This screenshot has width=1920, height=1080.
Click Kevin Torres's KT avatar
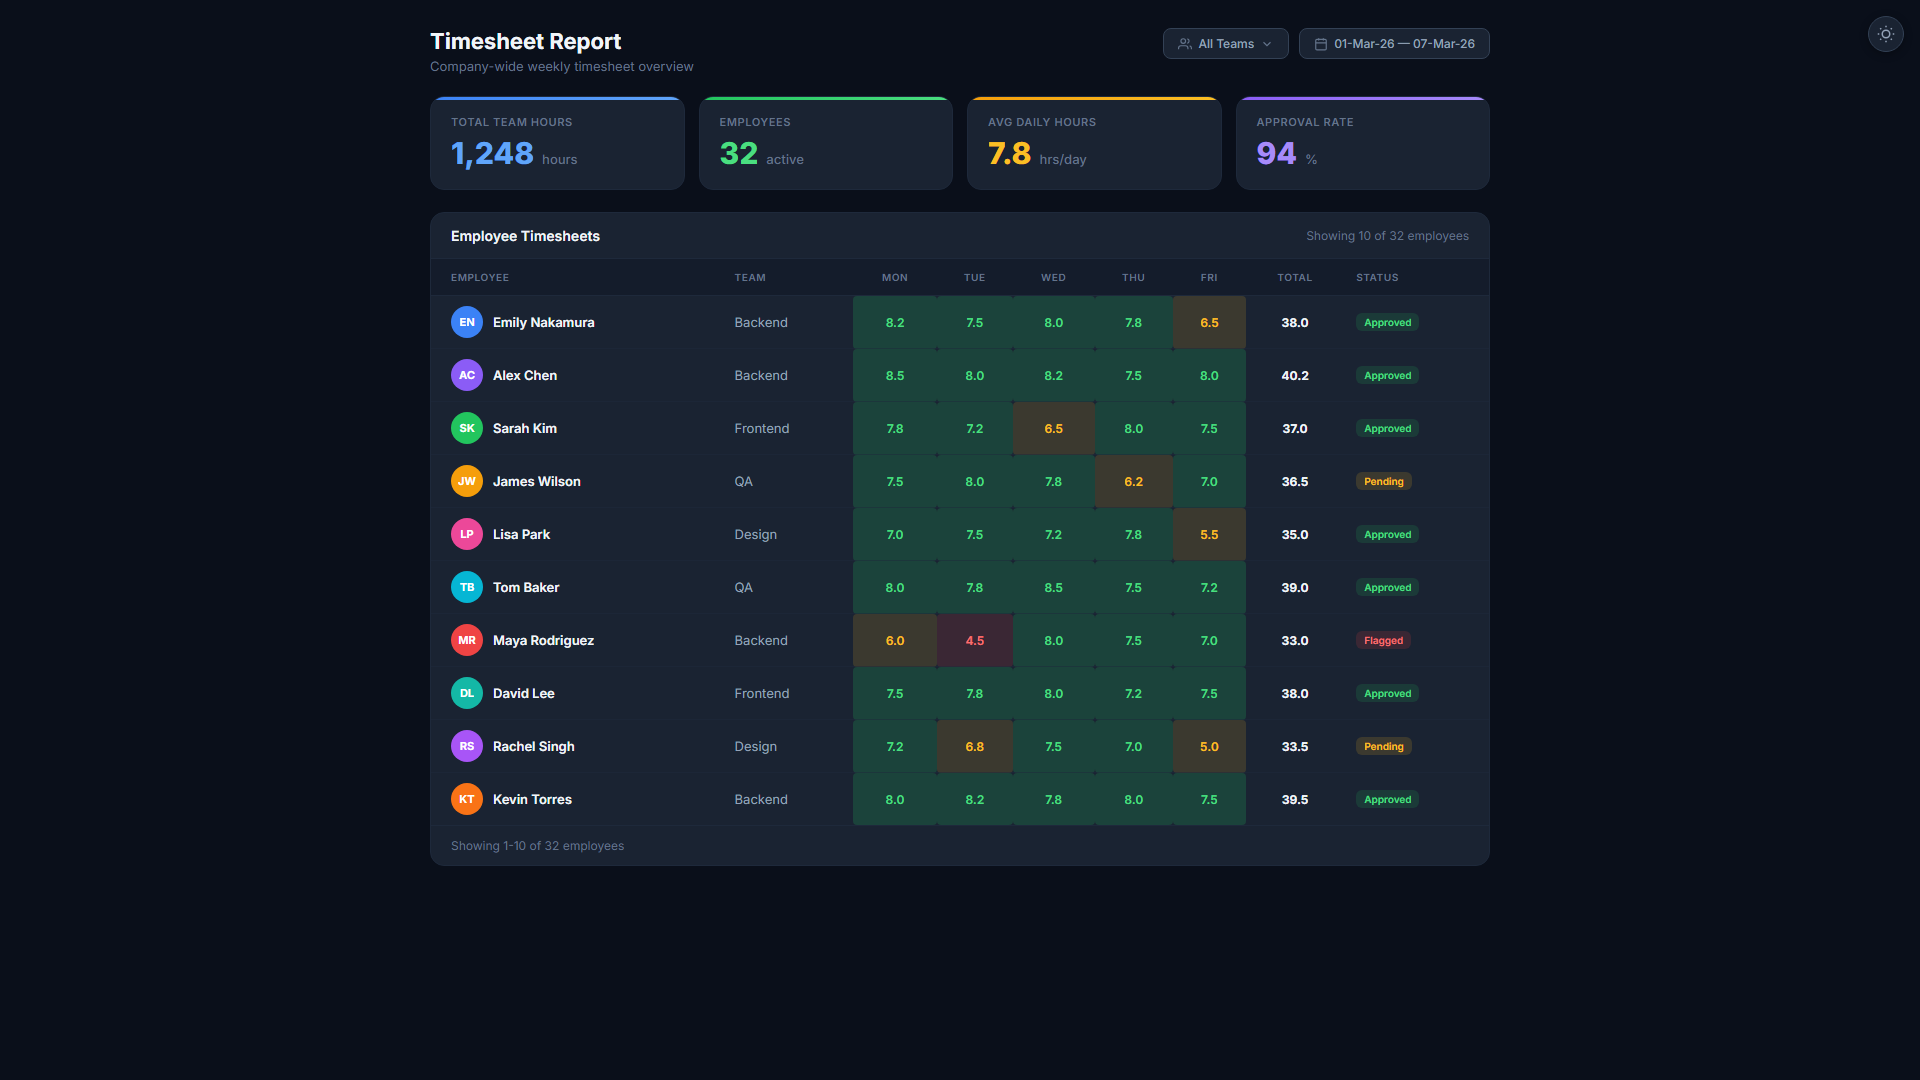[467, 799]
